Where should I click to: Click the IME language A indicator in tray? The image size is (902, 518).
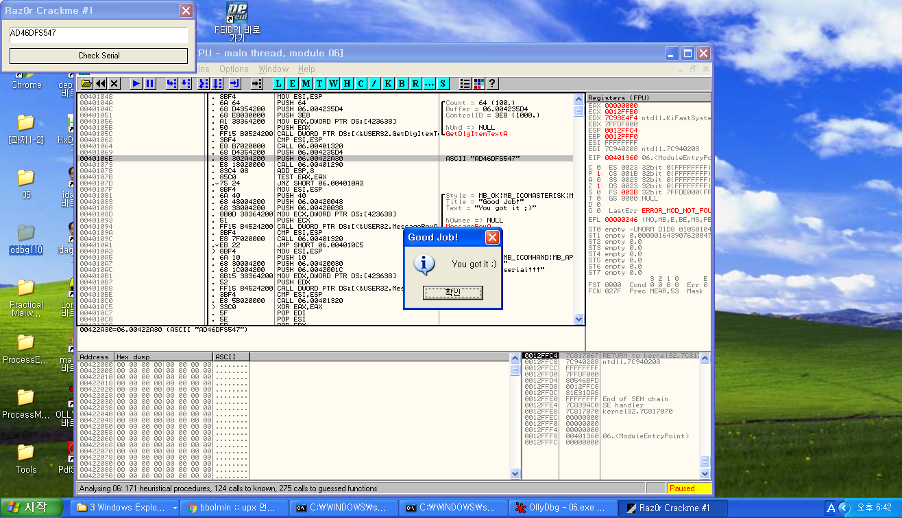point(830,508)
